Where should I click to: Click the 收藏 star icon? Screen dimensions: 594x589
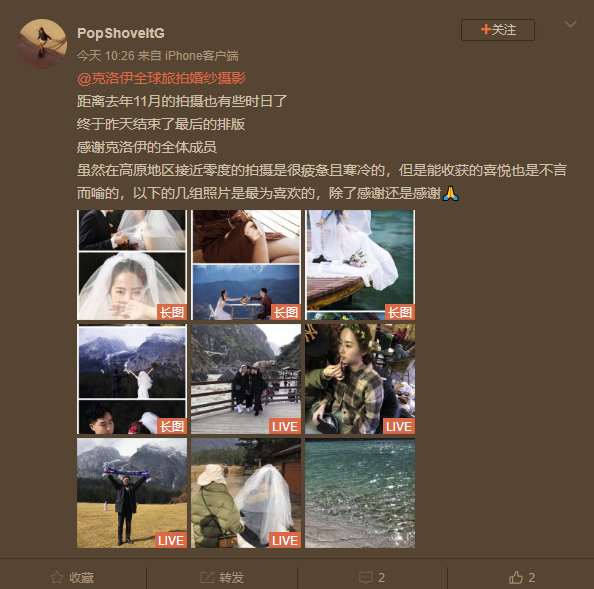click(x=57, y=577)
